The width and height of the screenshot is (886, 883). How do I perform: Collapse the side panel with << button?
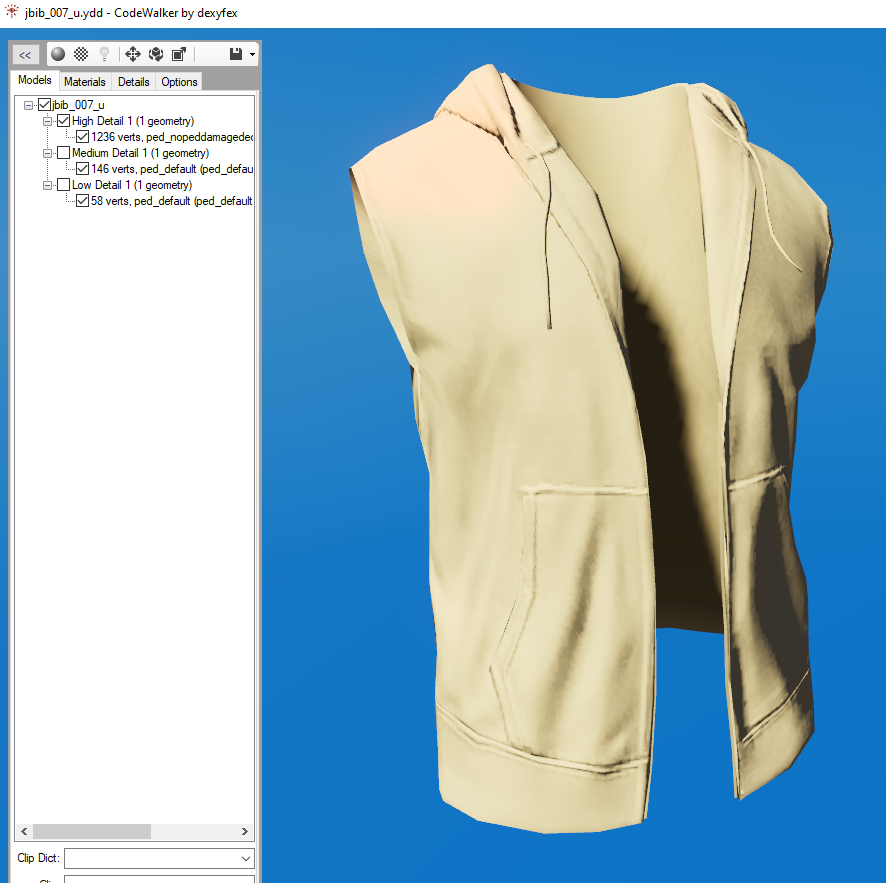coord(25,55)
